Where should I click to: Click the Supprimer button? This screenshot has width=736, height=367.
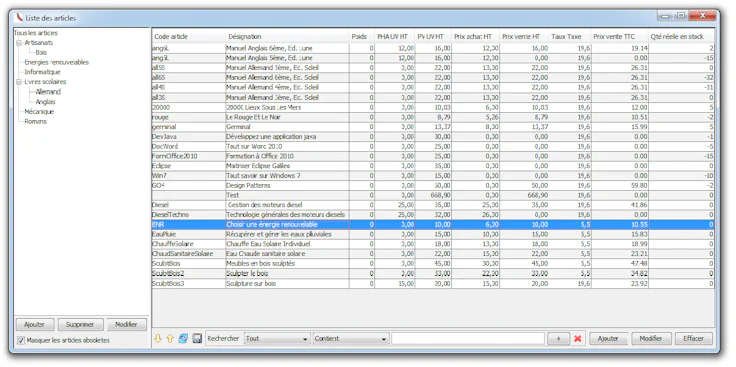(x=80, y=324)
